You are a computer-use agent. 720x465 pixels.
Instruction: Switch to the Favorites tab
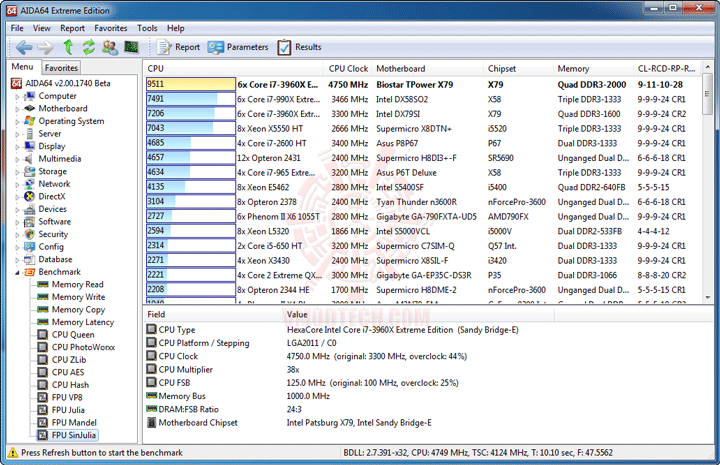61,68
